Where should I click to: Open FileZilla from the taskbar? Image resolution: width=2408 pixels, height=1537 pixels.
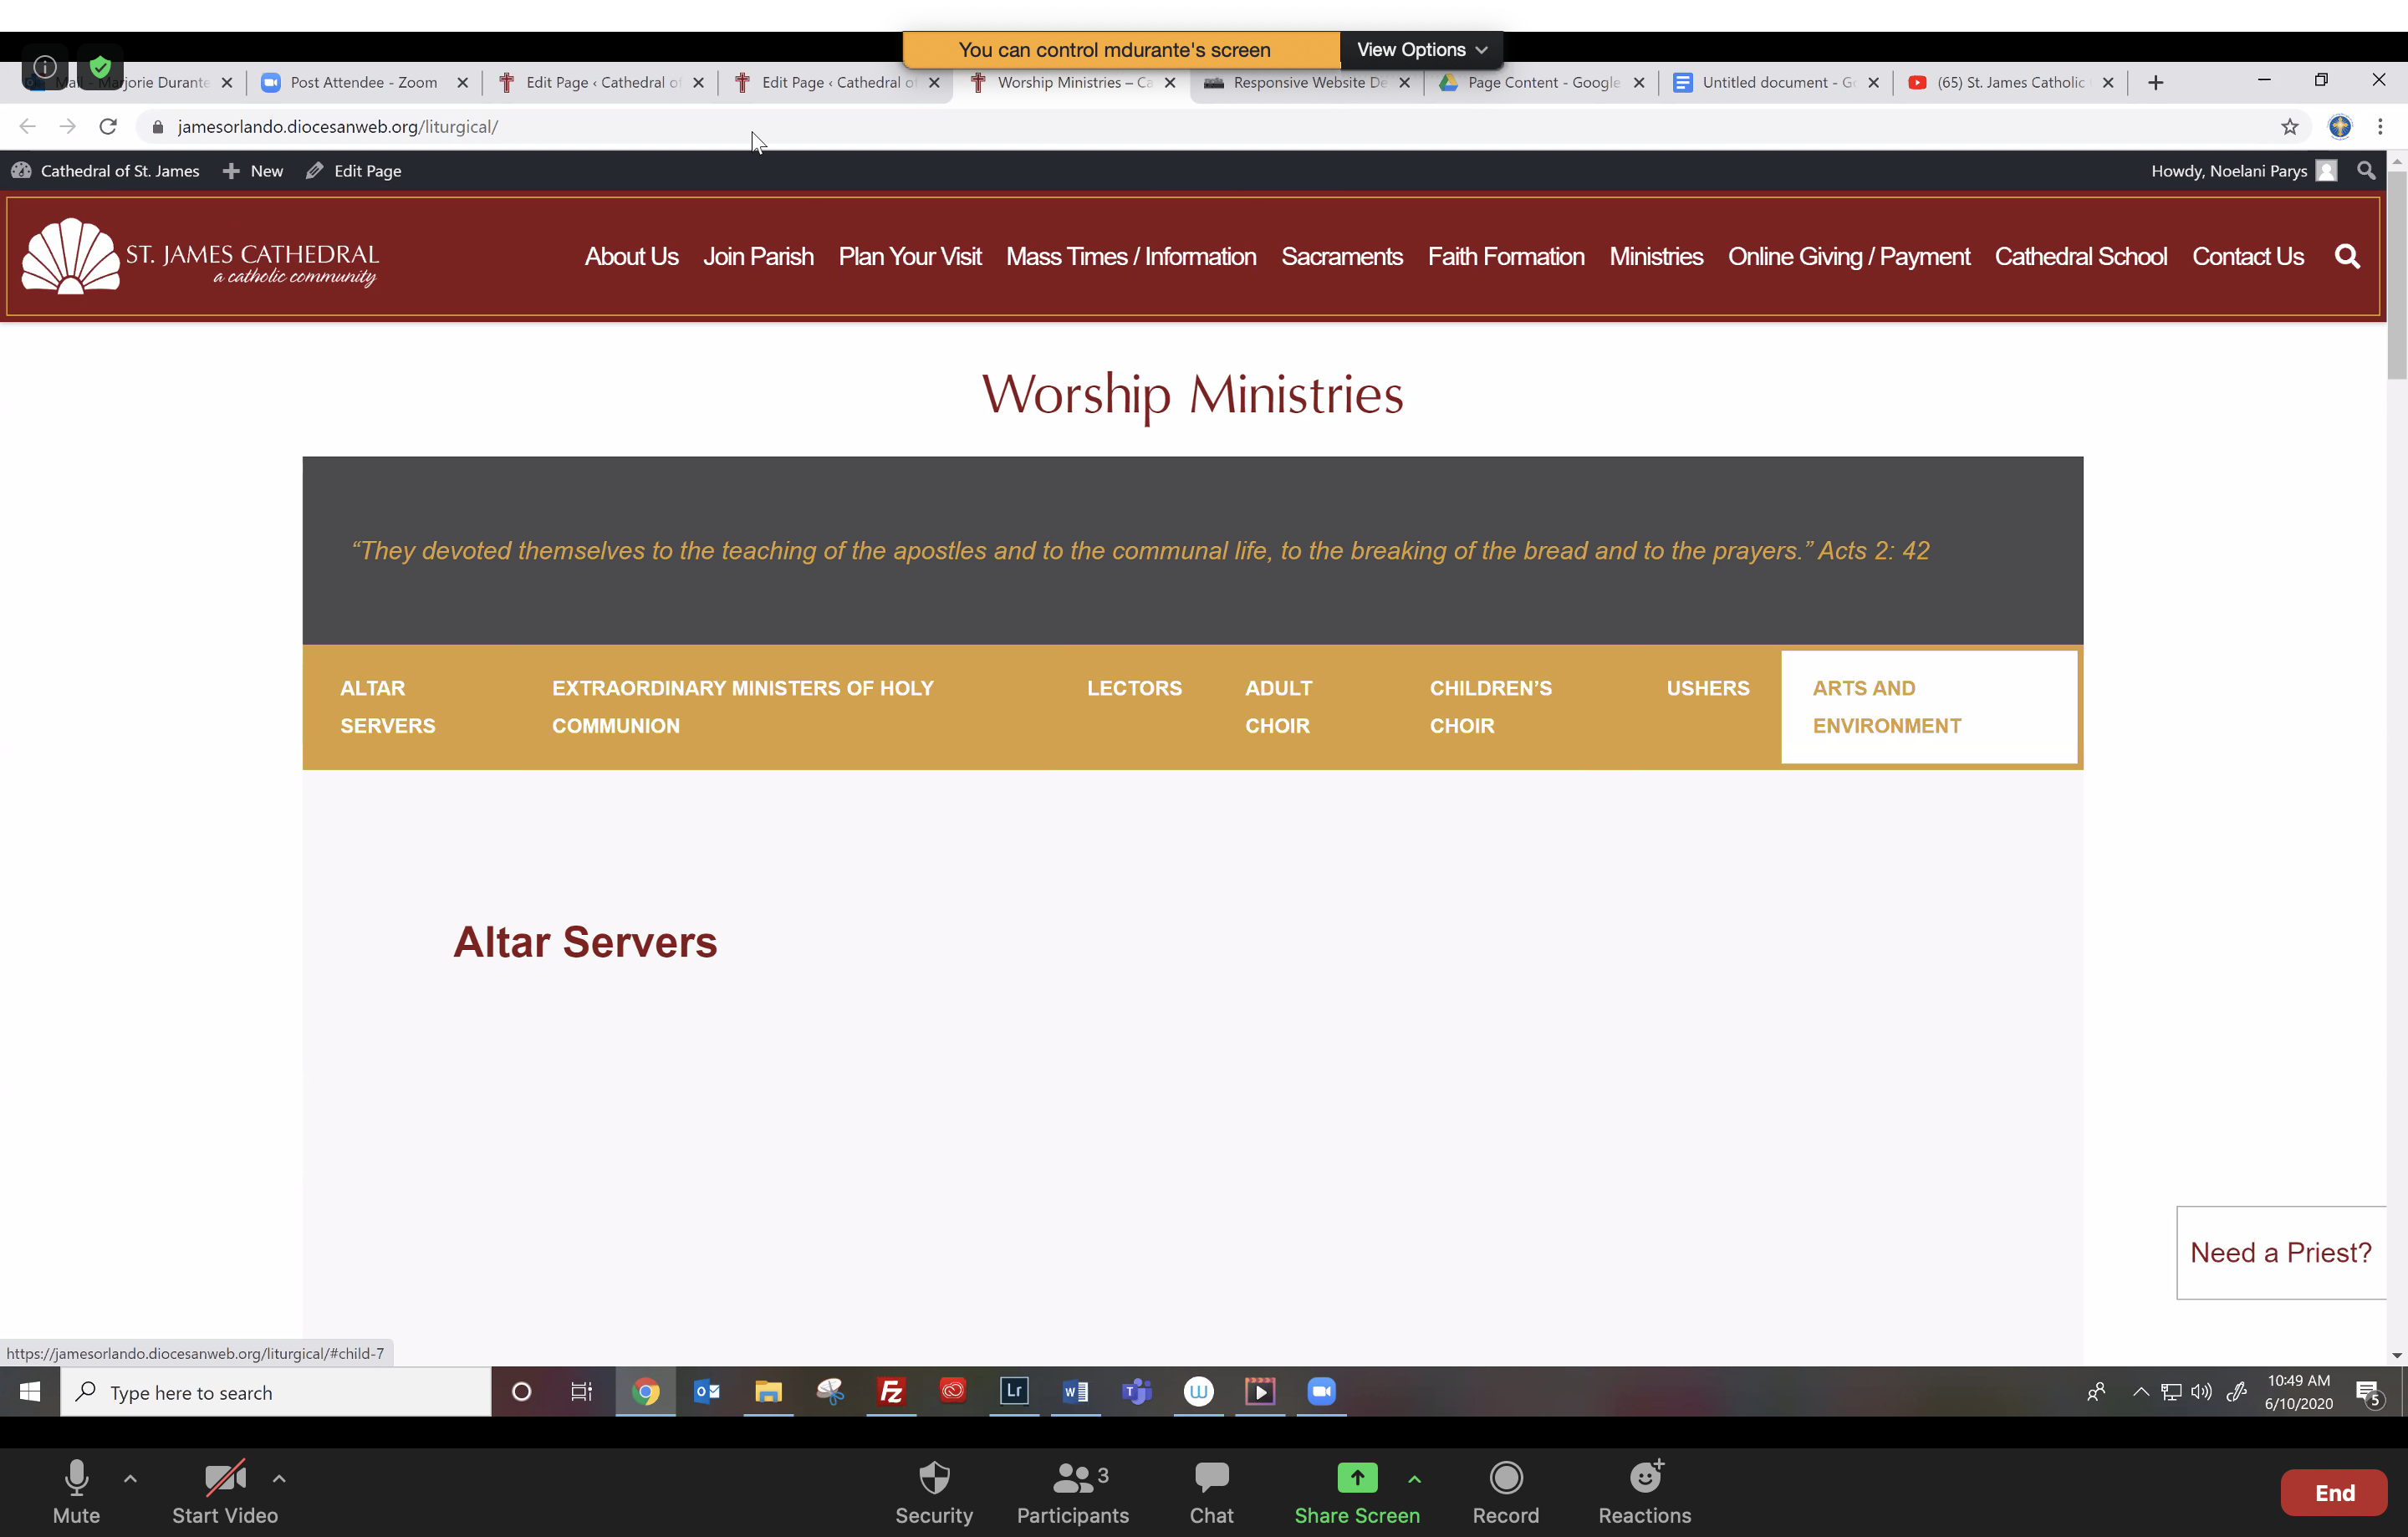coord(890,1391)
